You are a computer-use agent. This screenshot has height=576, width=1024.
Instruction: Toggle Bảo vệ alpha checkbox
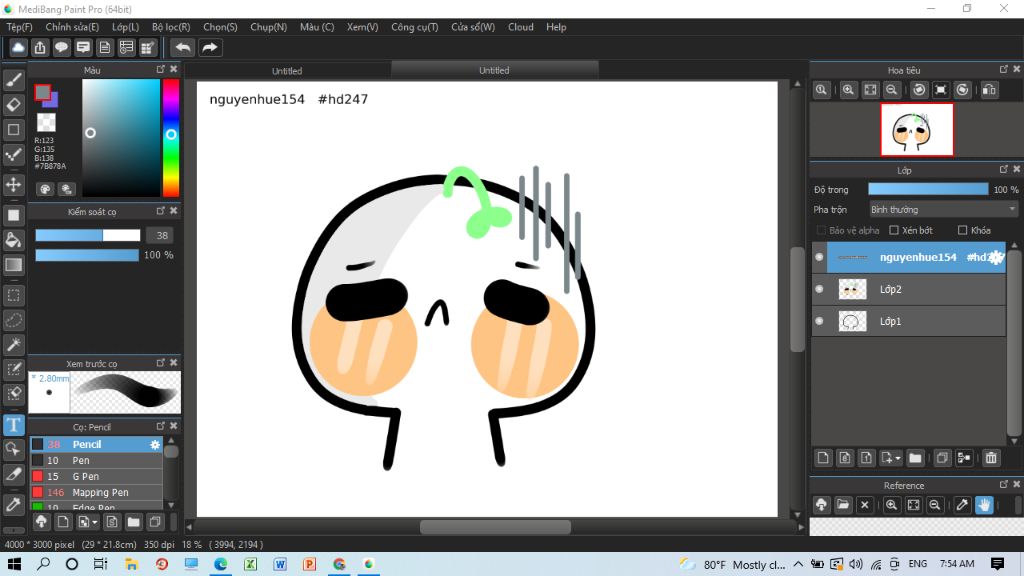(822, 231)
